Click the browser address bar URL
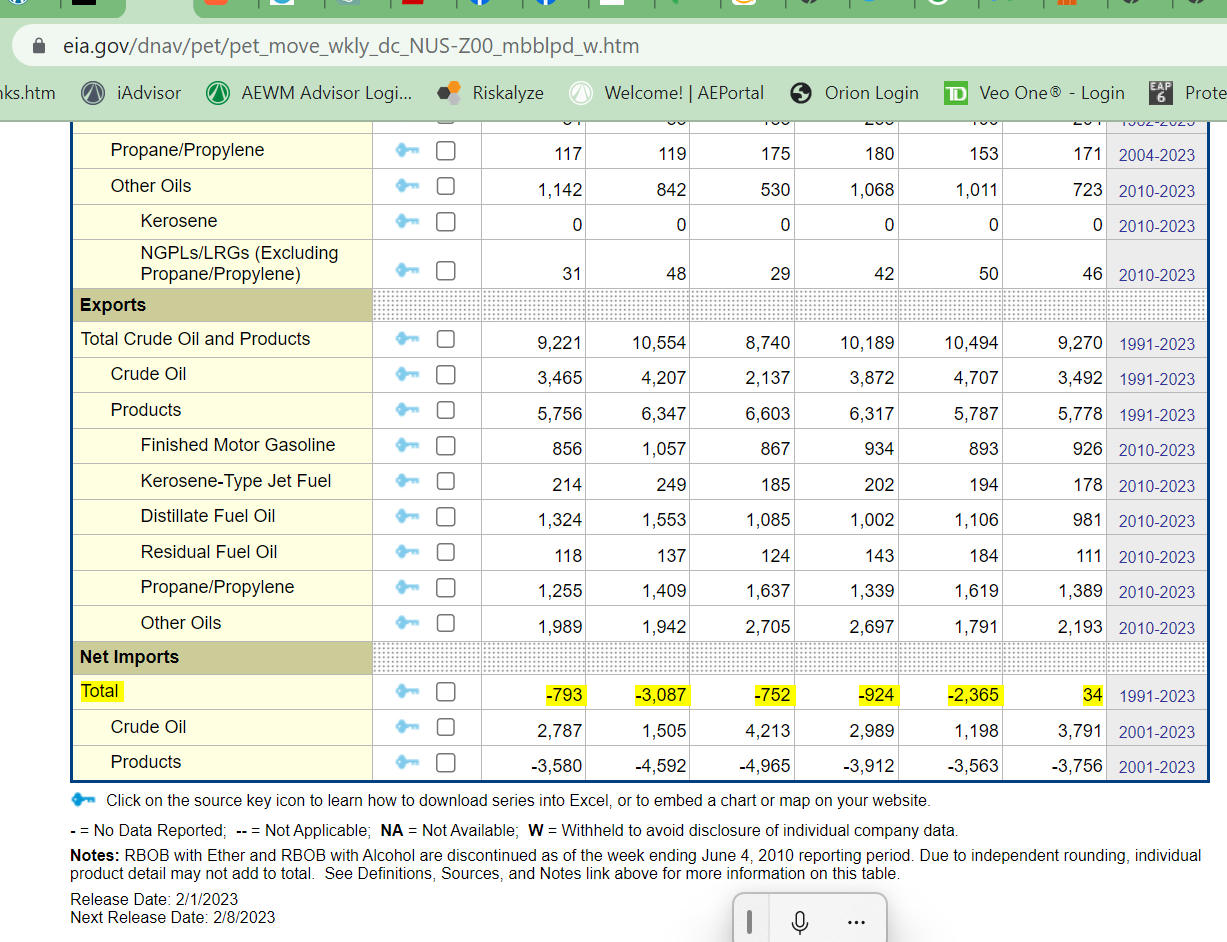Viewport: 1227px width, 942px height. click(x=350, y=46)
